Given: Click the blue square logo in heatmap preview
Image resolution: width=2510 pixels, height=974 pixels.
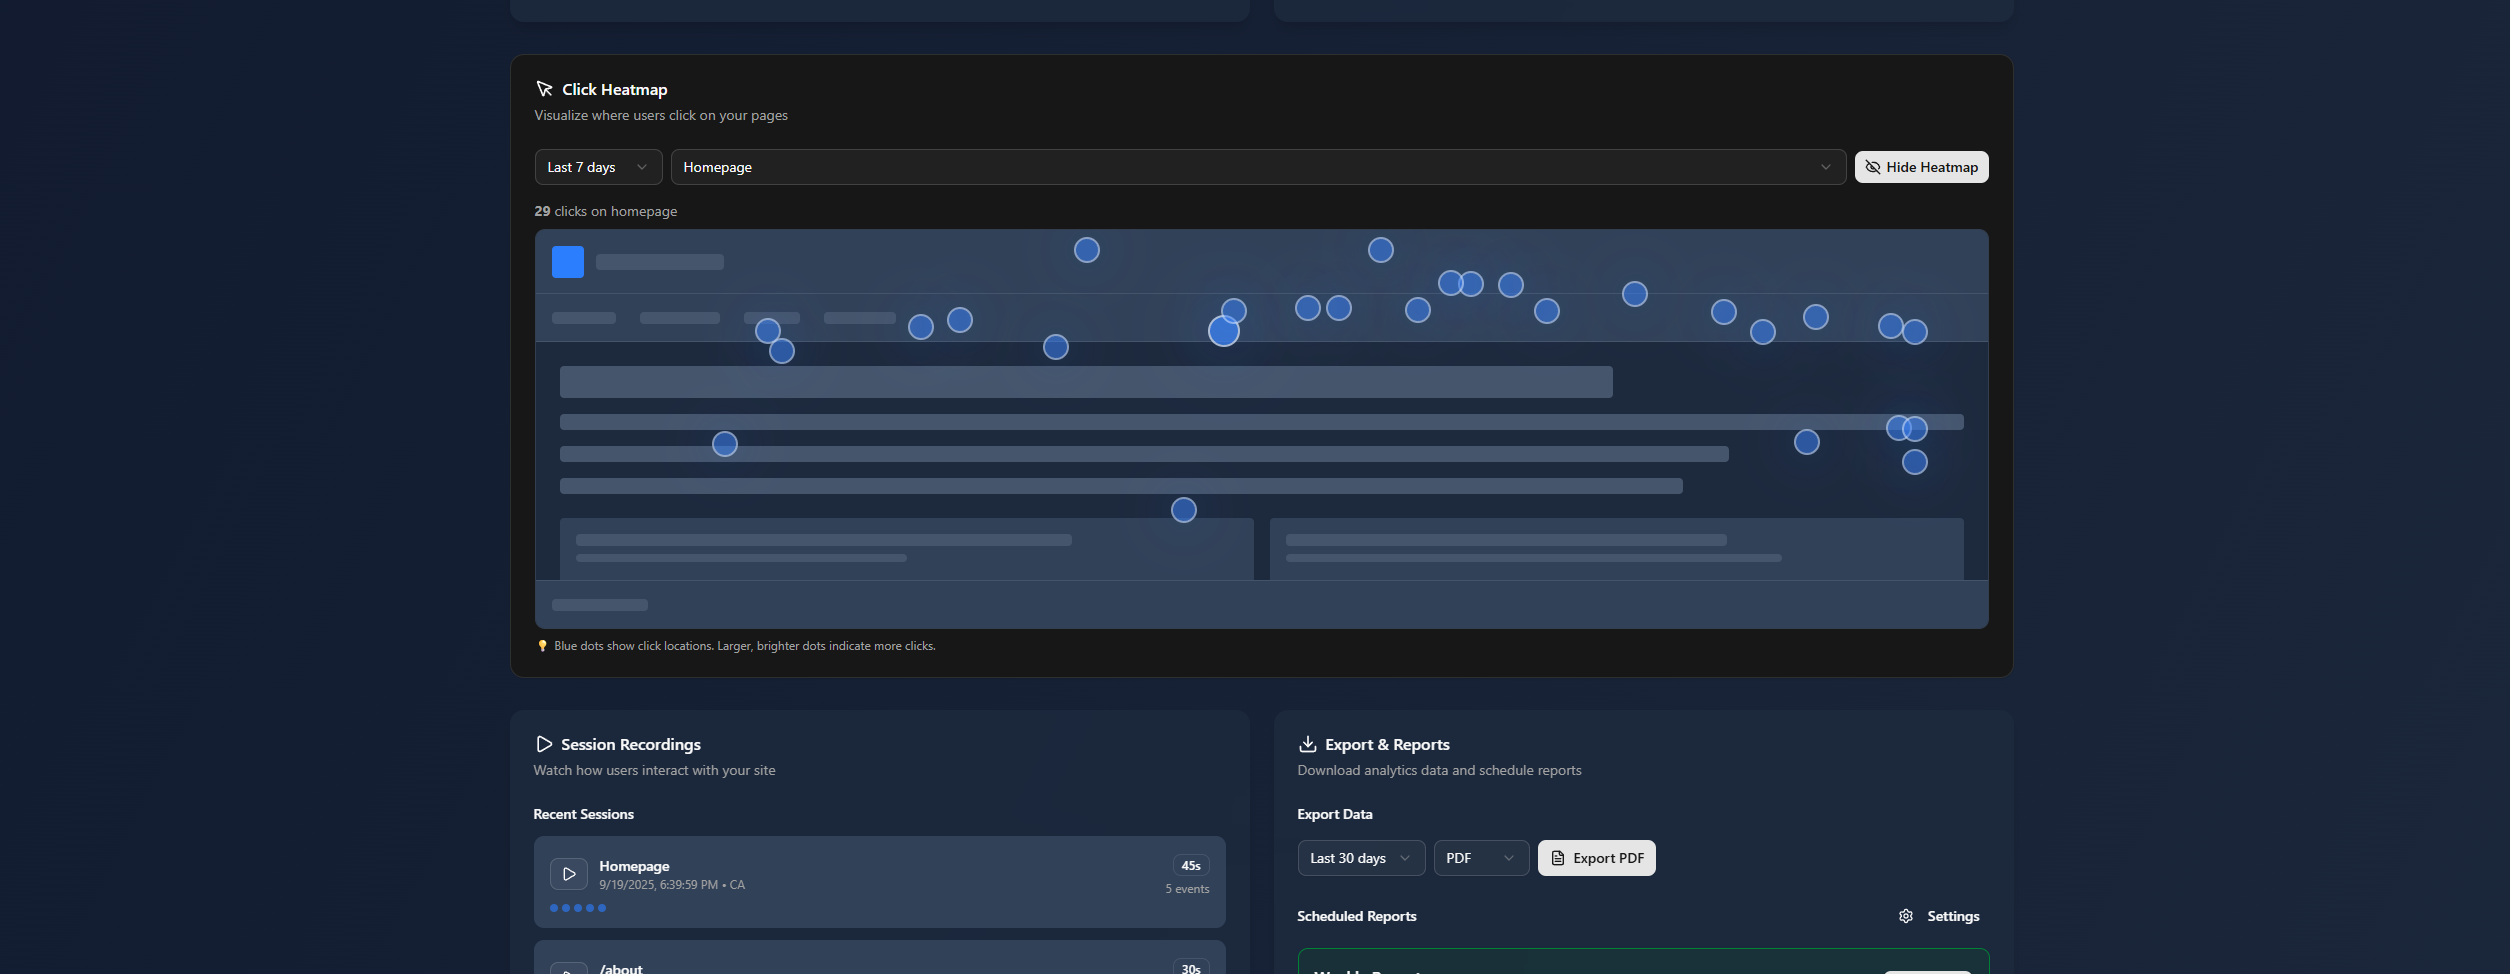Looking at the screenshot, I should pyautogui.click(x=568, y=262).
